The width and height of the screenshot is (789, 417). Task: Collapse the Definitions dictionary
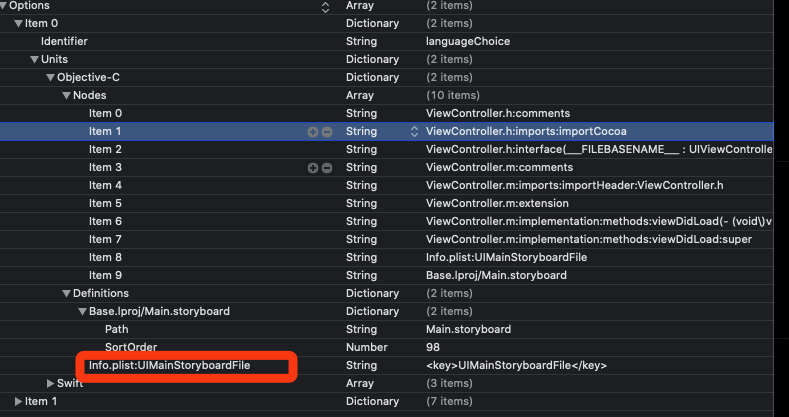tap(66, 294)
